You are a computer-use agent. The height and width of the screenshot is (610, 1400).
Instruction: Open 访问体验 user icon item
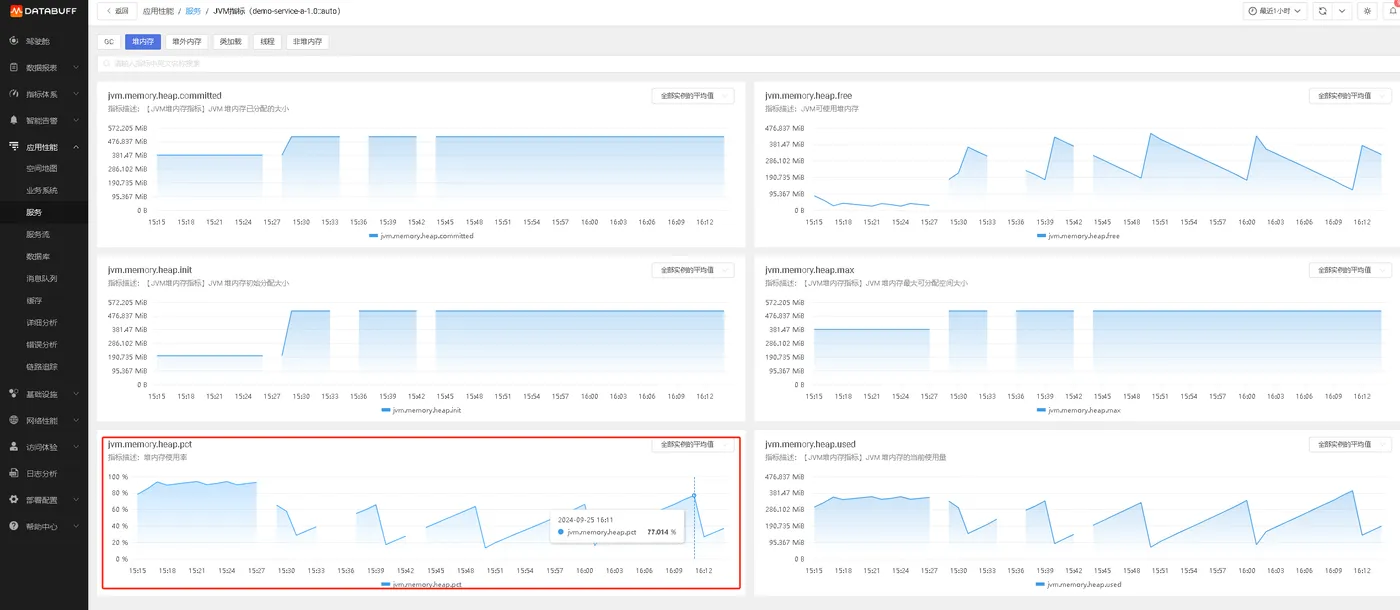point(43,447)
